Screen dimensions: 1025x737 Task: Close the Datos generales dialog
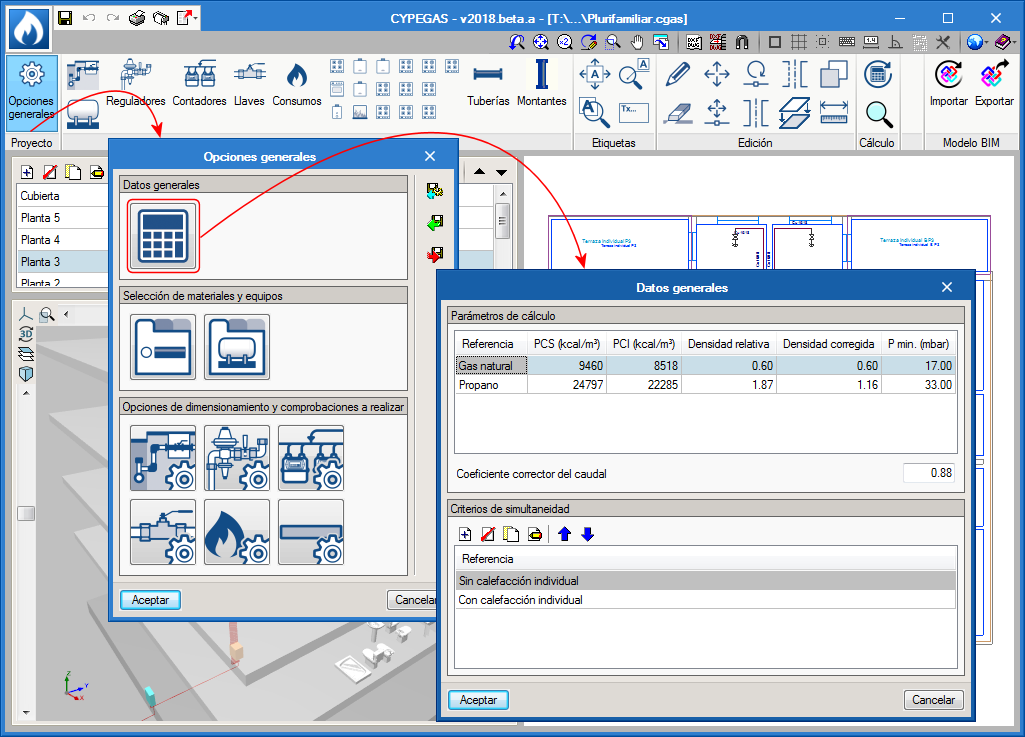pos(947,287)
